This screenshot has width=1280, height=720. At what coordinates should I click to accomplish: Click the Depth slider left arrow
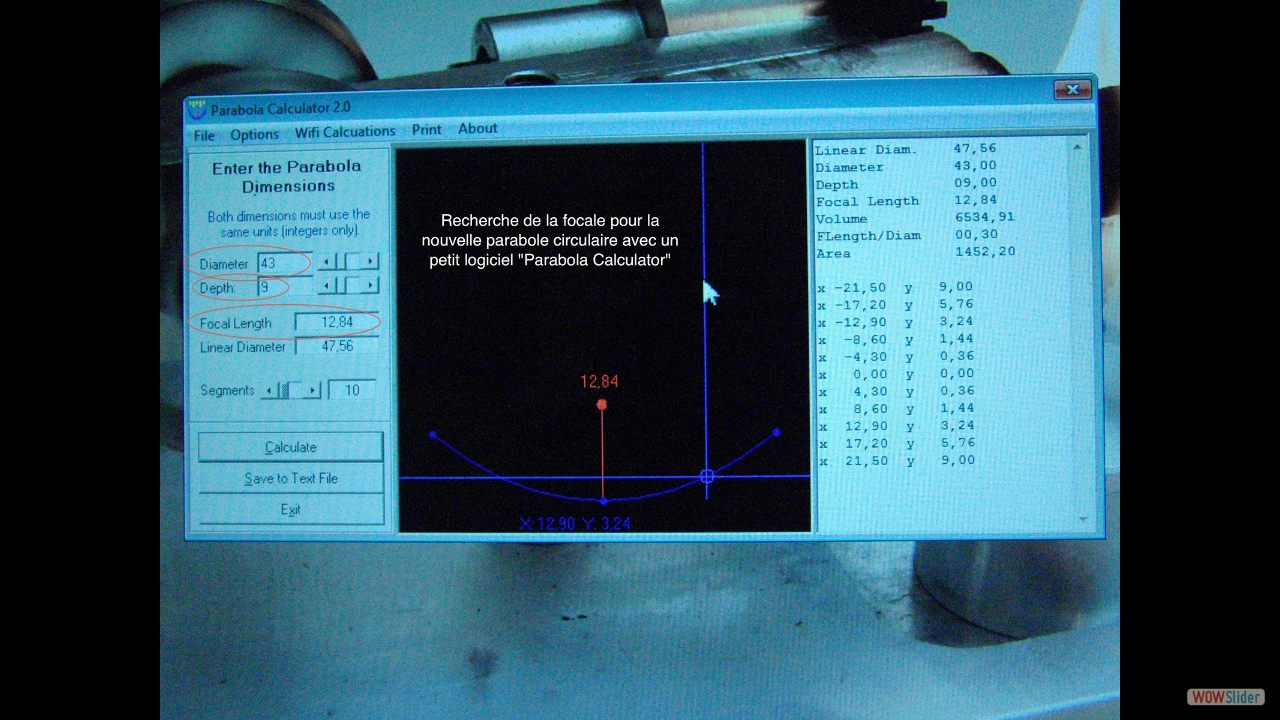click(x=326, y=286)
